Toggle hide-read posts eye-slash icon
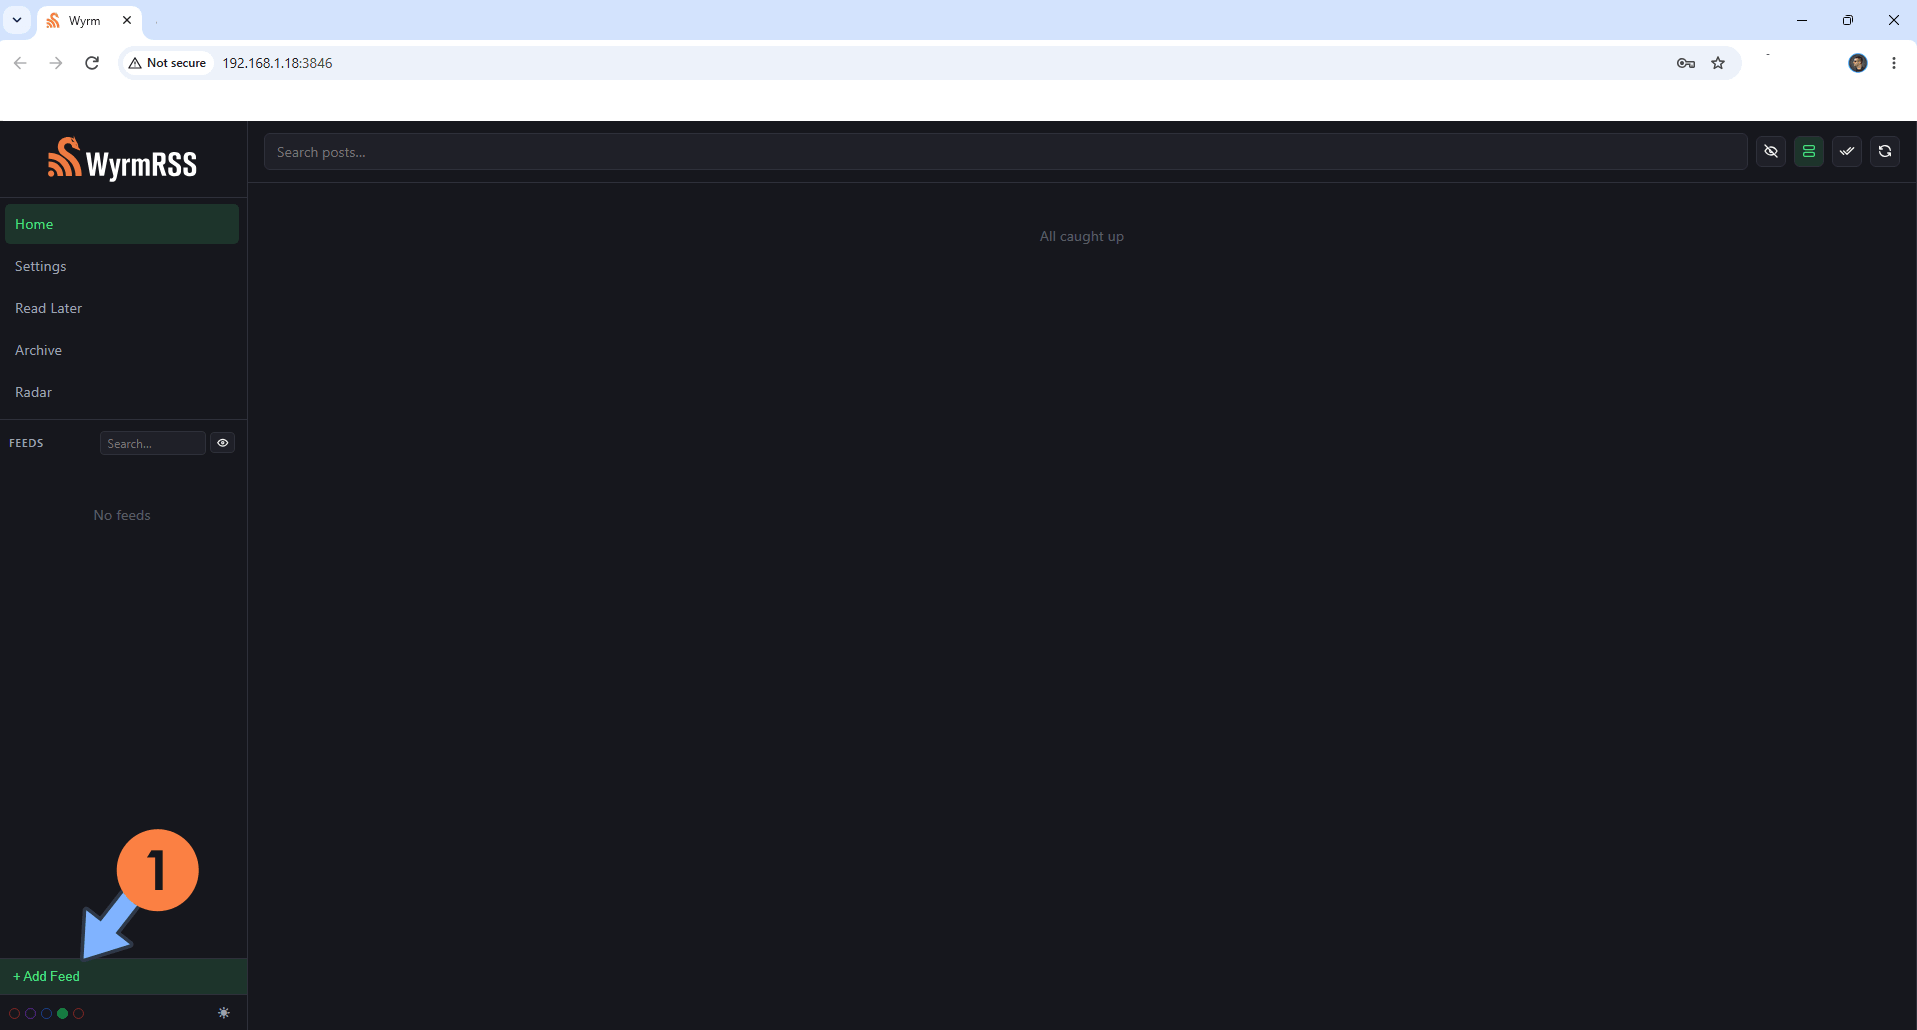 tap(1771, 152)
